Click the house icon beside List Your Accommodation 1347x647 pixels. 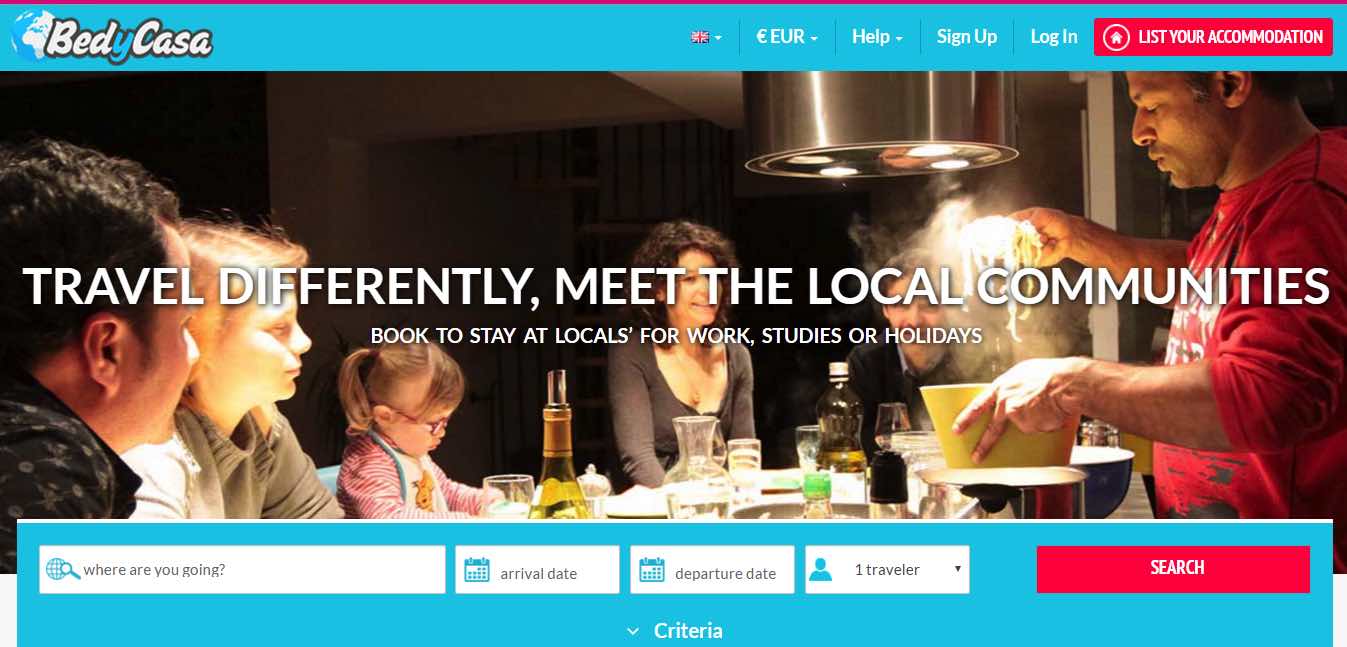click(x=1116, y=37)
